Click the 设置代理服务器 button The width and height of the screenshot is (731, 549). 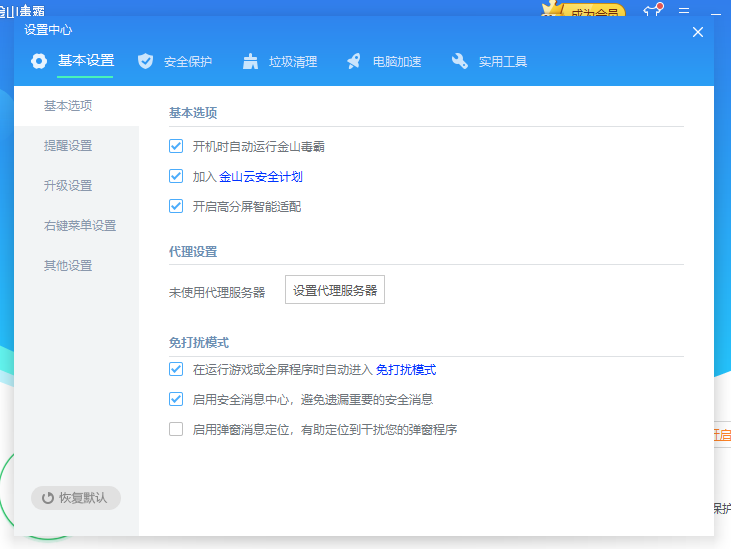tap(335, 290)
